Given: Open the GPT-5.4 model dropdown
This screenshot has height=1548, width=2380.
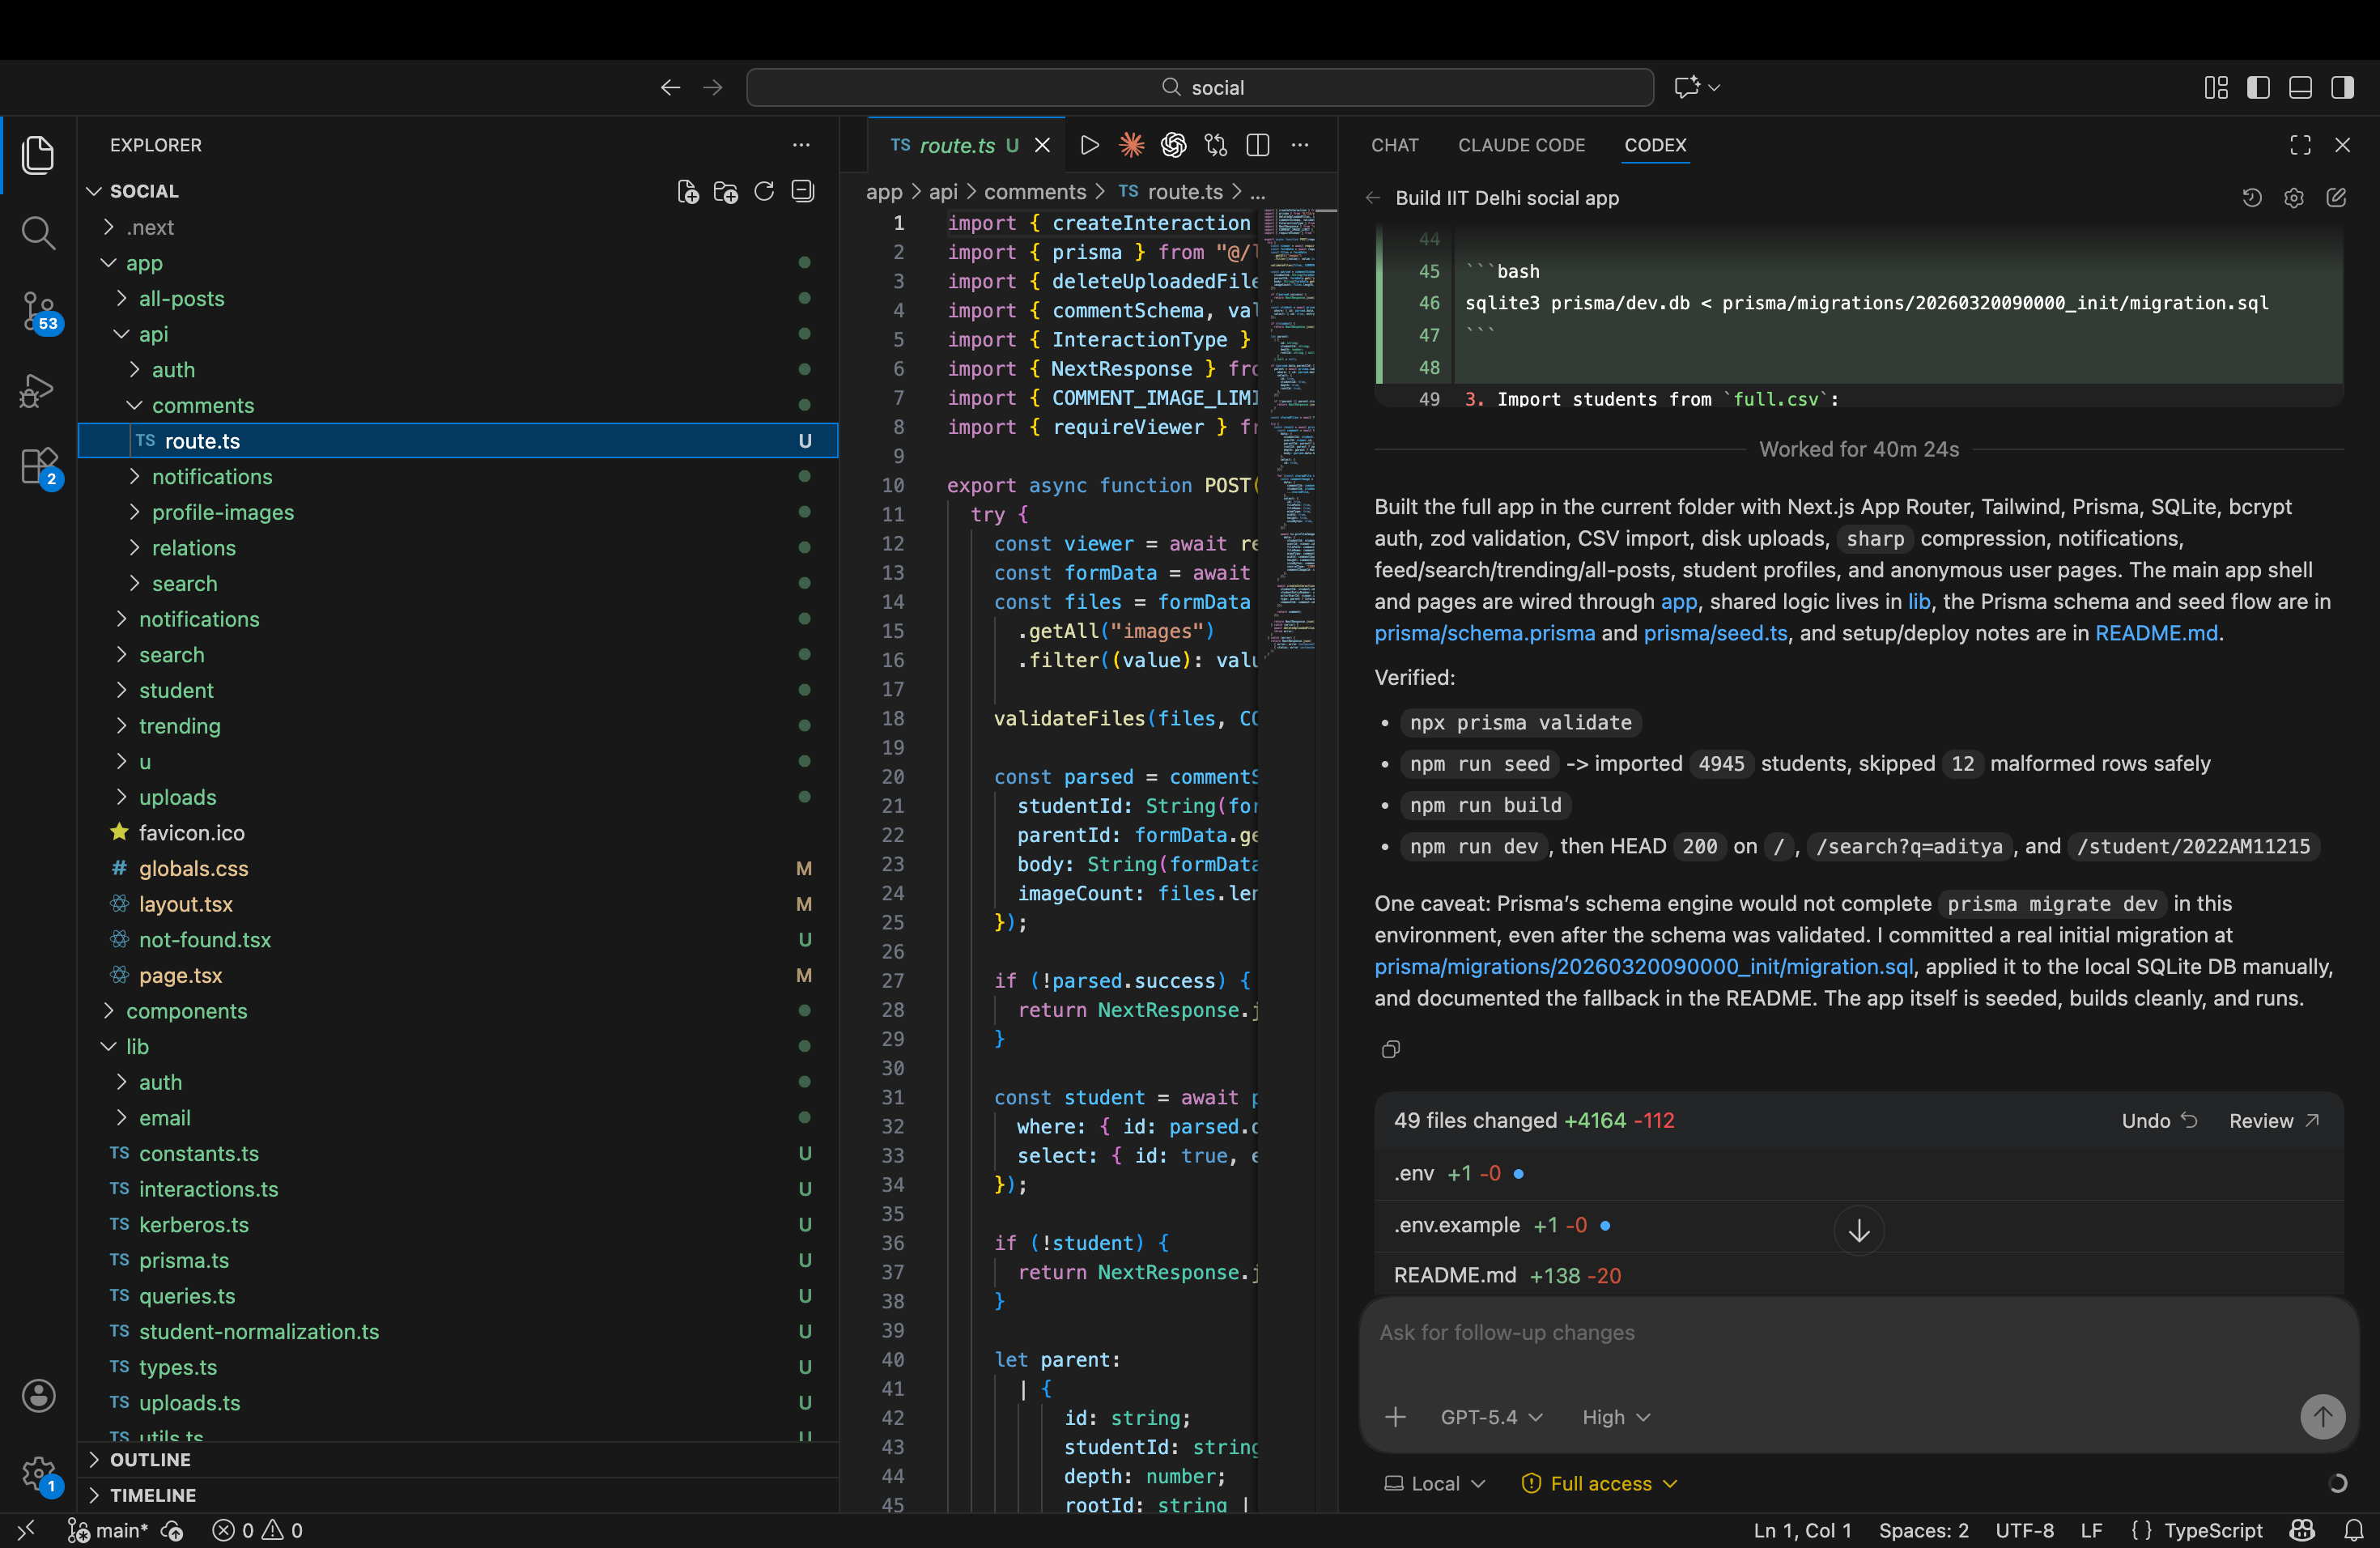Looking at the screenshot, I should point(1491,1417).
